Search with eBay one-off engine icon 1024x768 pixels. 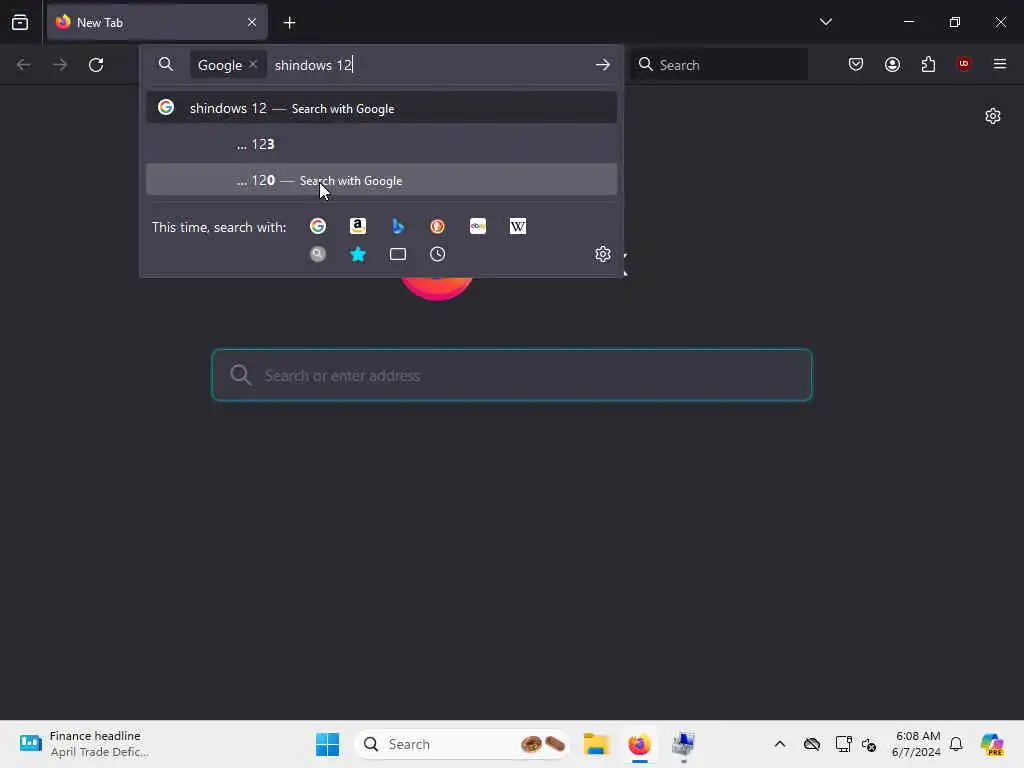click(478, 226)
